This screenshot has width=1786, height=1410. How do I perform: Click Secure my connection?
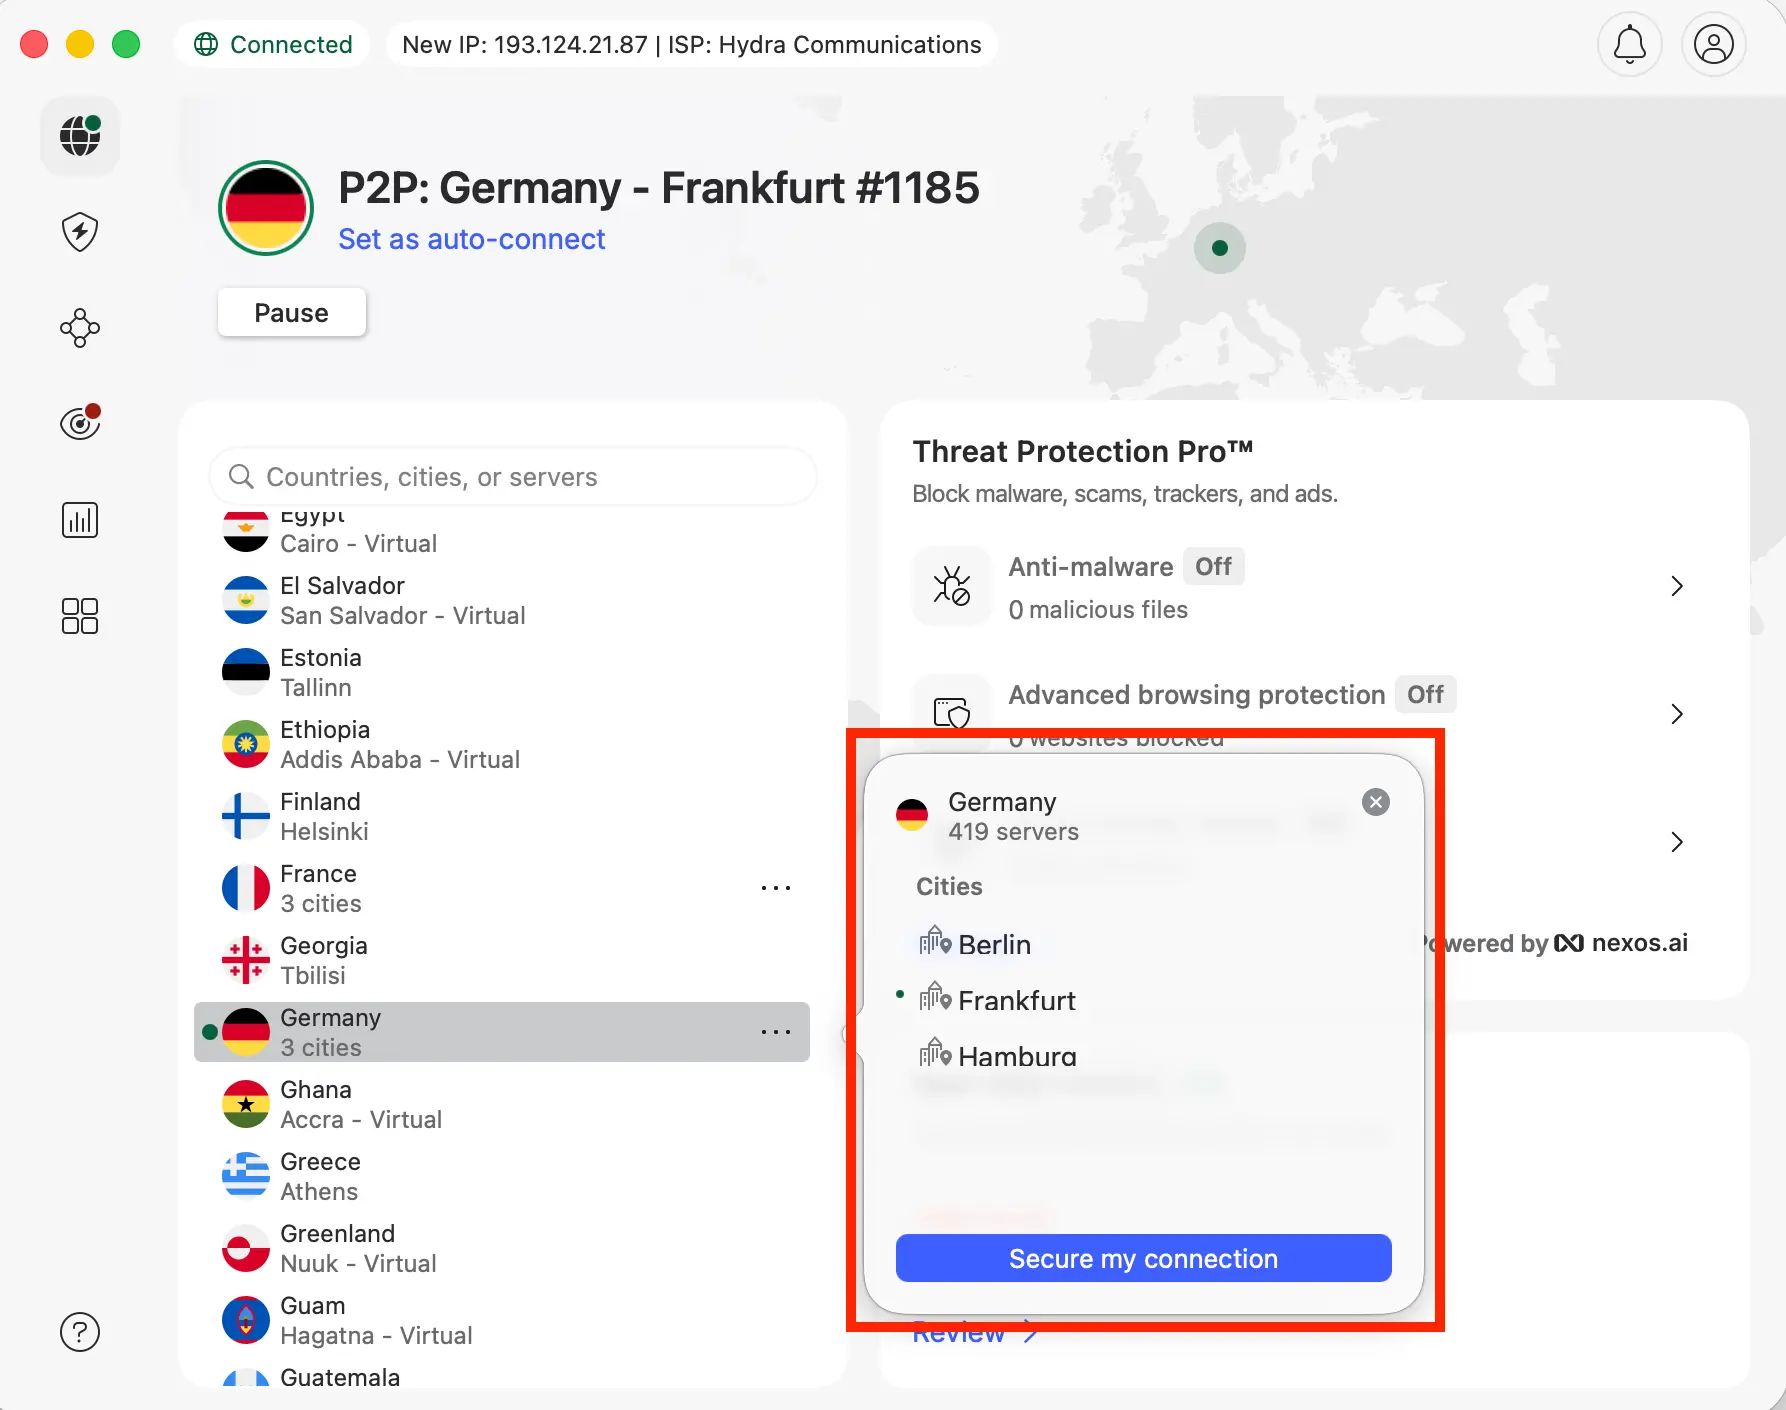click(x=1143, y=1258)
